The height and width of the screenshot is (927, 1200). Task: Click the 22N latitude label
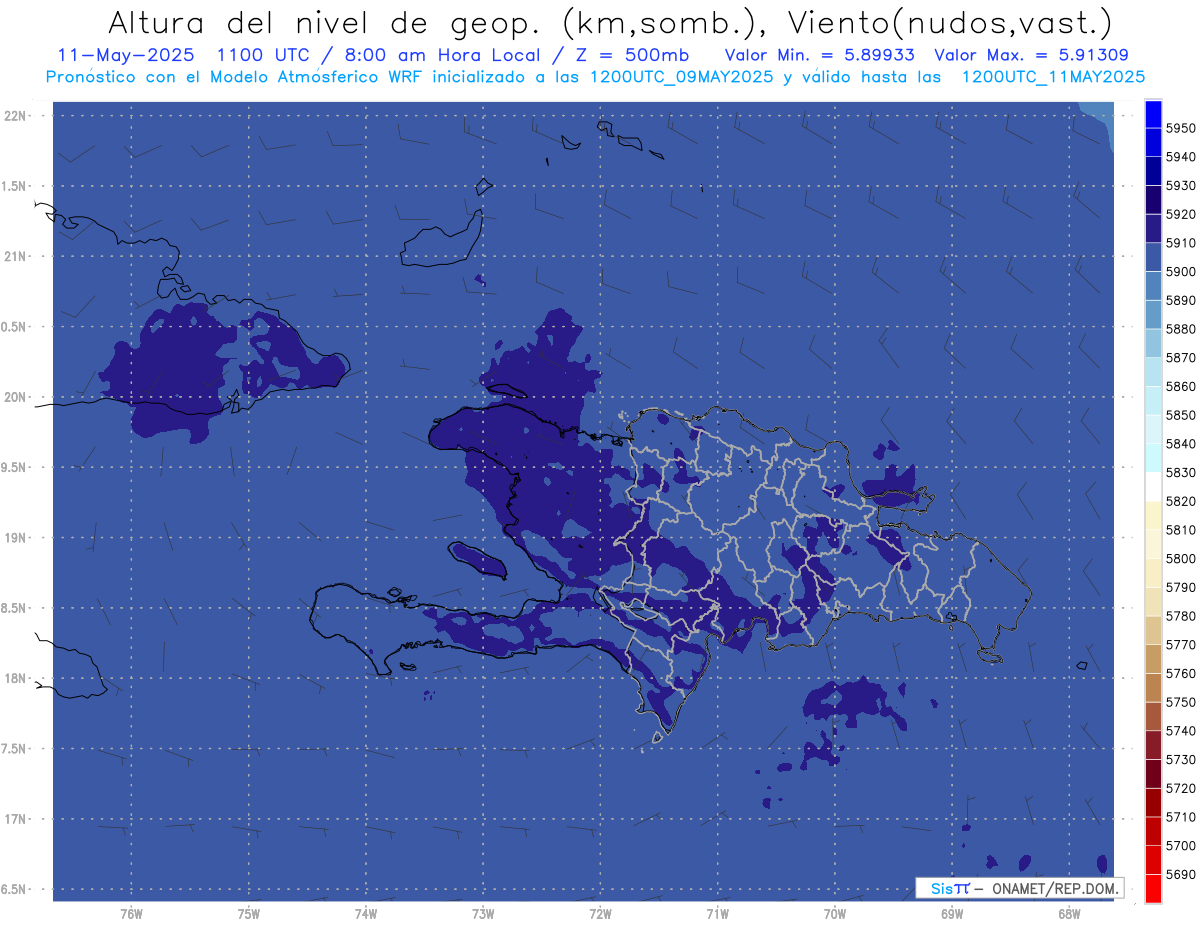tap(17, 115)
